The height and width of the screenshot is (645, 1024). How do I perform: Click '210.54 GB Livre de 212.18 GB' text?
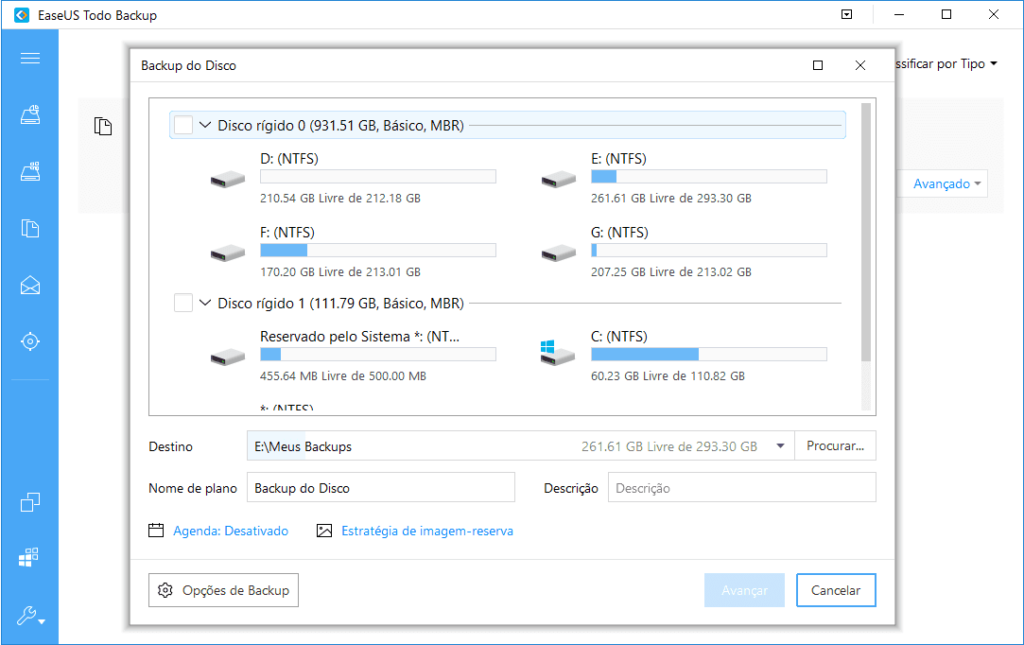pos(340,198)
